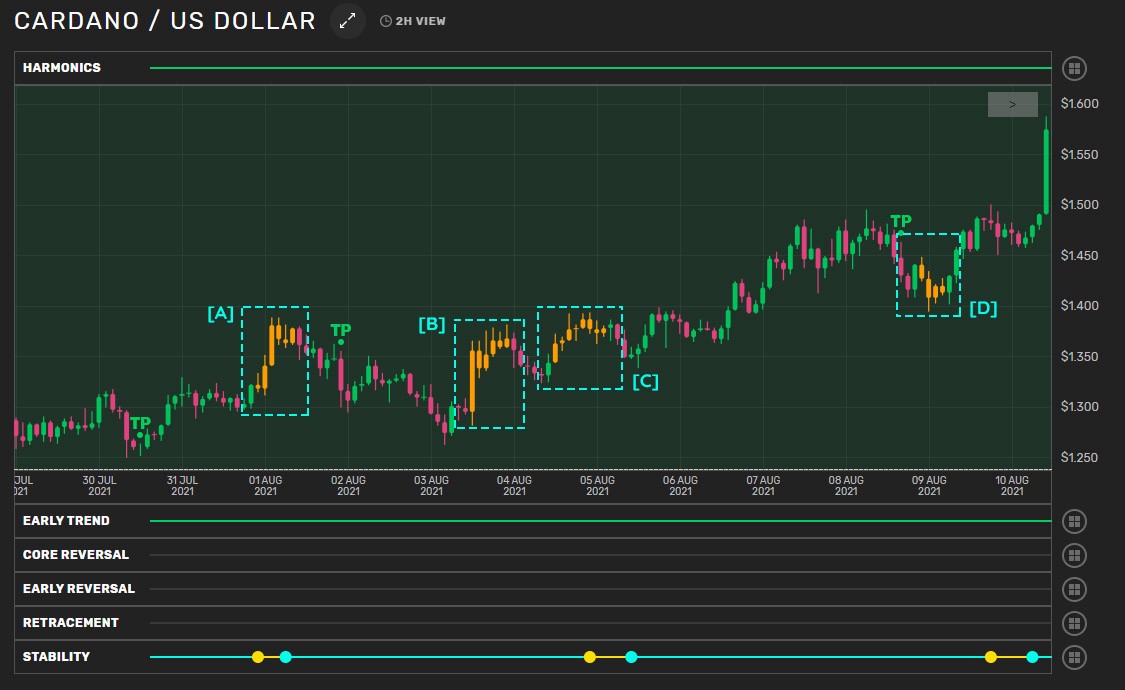
Task: Click the expand chart arrows icon
Action: click(348, 21)
